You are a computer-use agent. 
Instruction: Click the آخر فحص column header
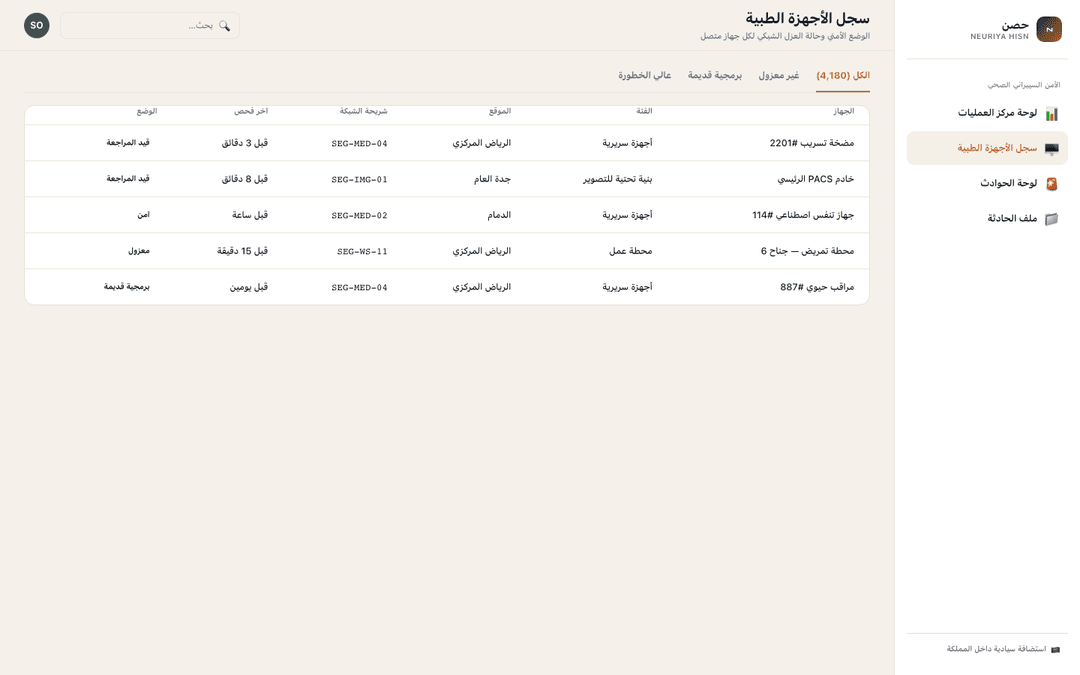(251, 111)
